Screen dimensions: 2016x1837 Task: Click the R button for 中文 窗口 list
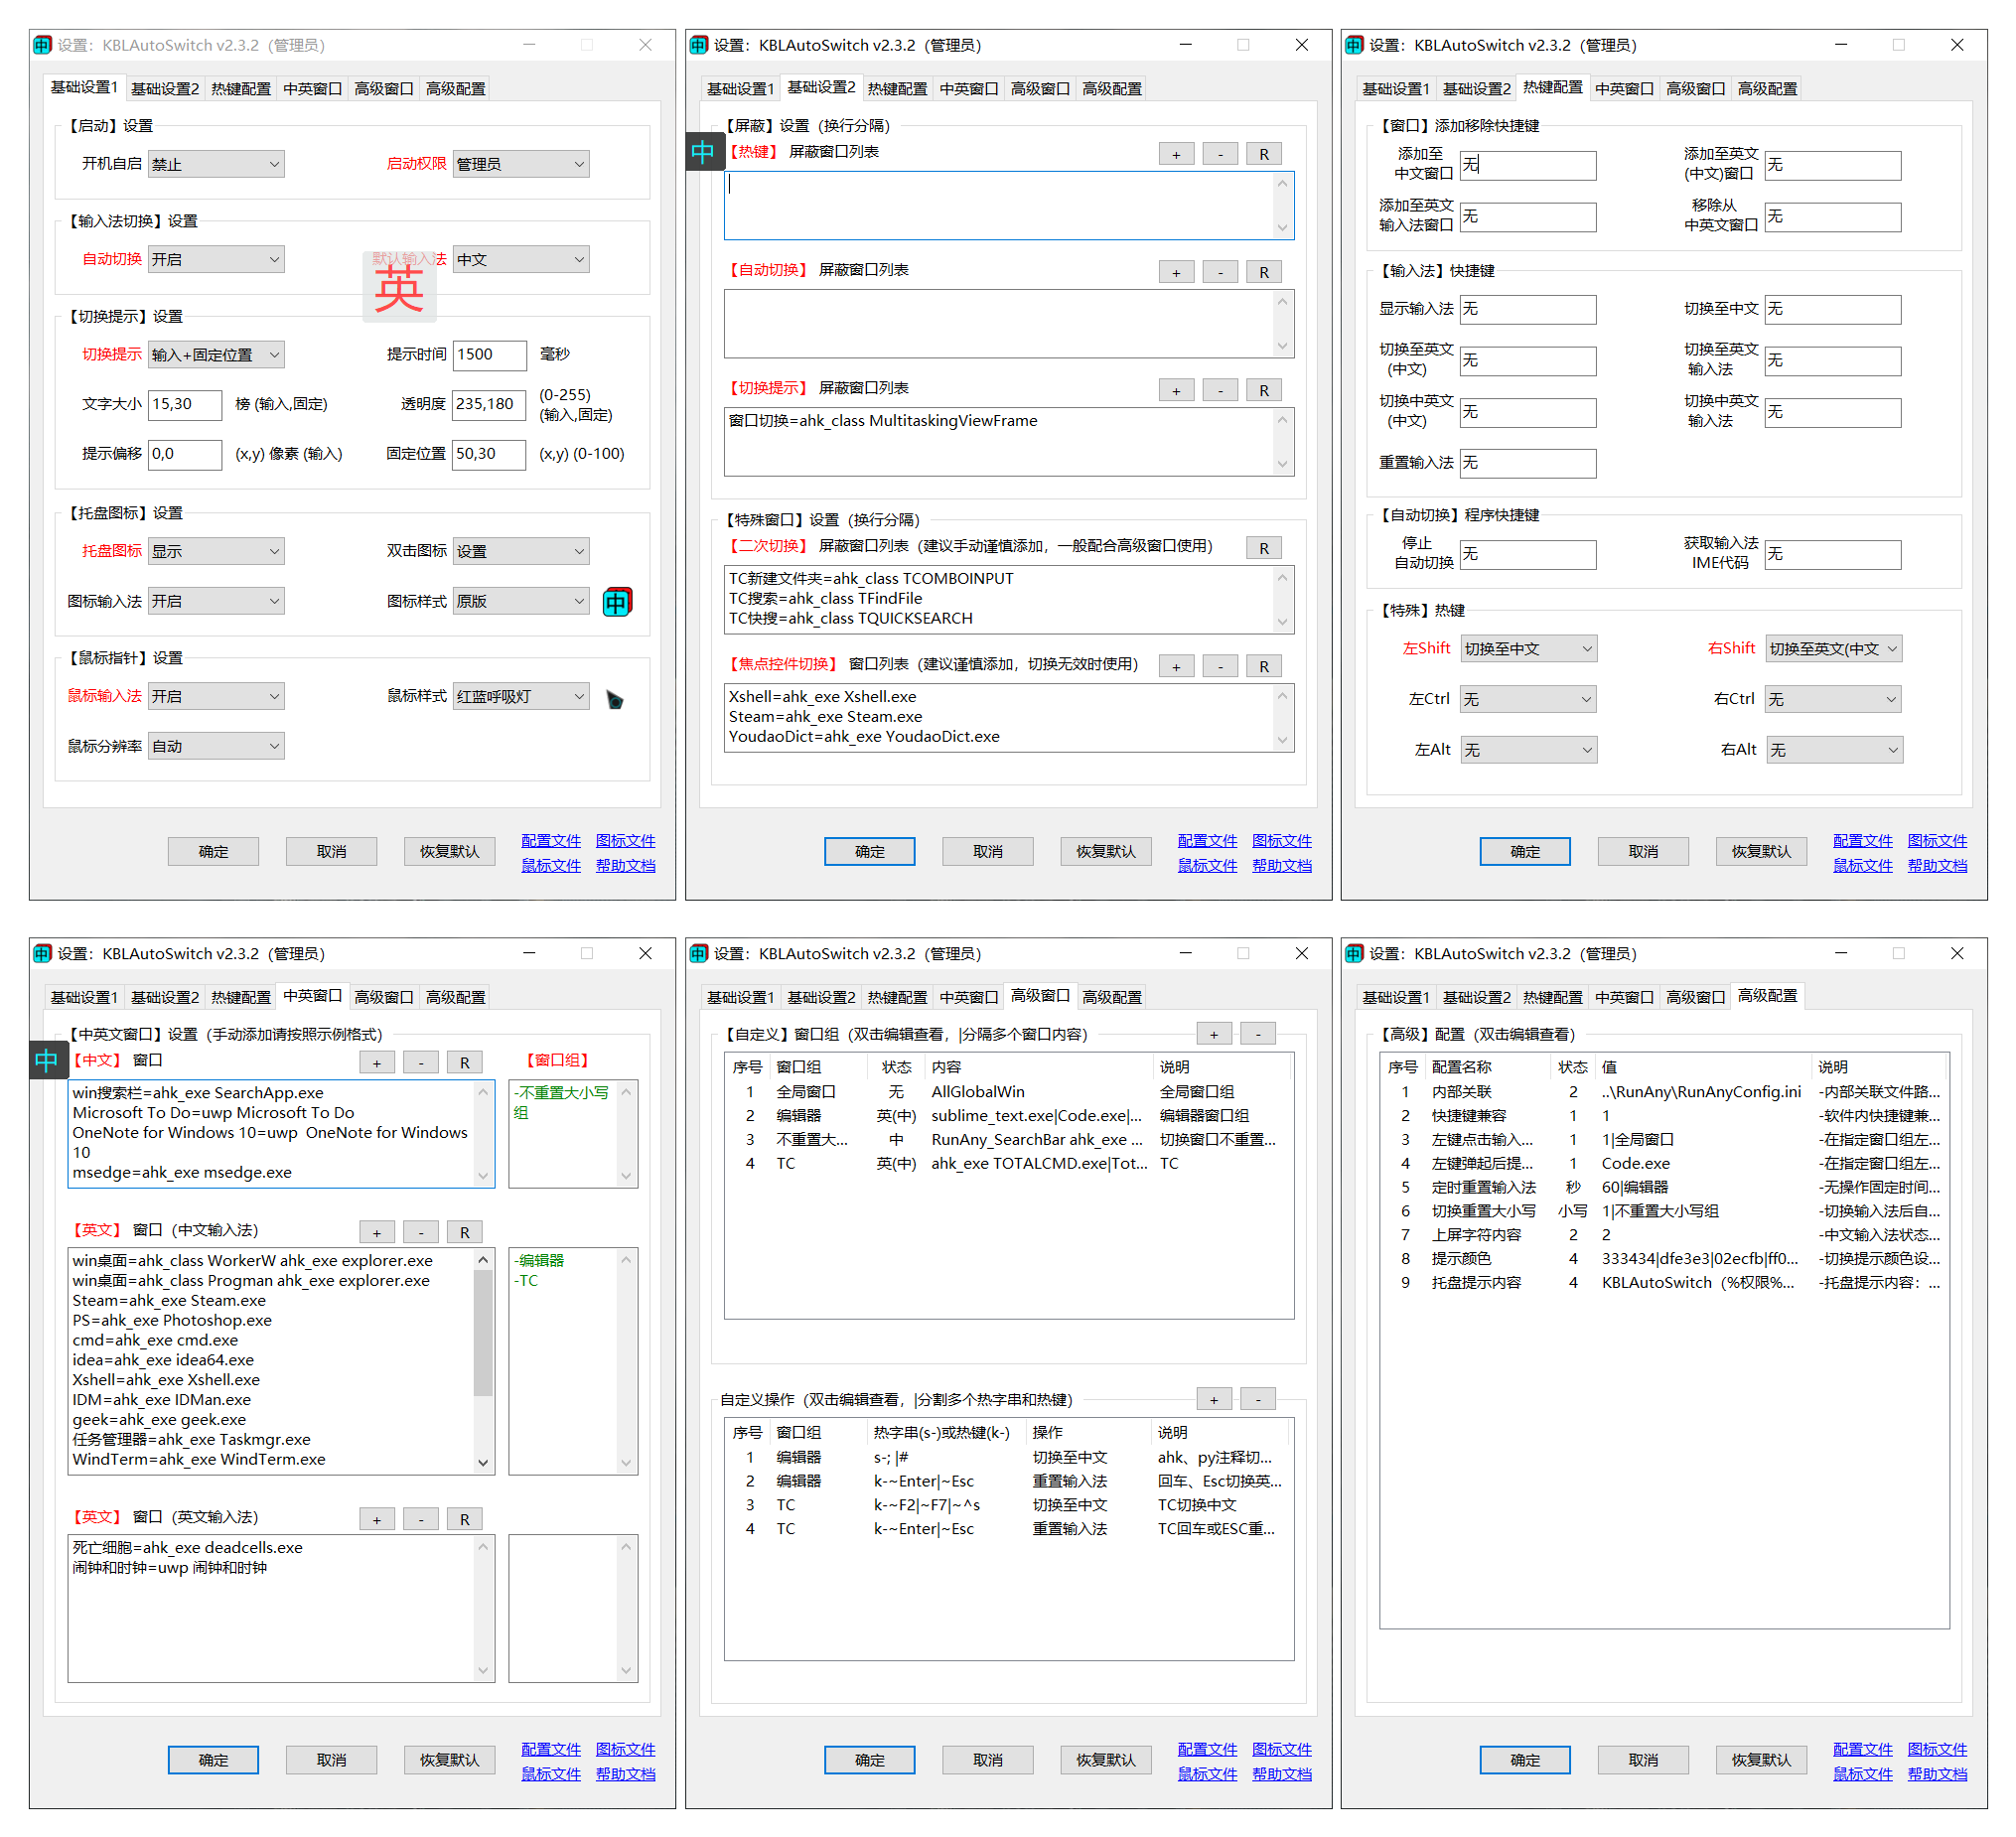(464, 1062)
